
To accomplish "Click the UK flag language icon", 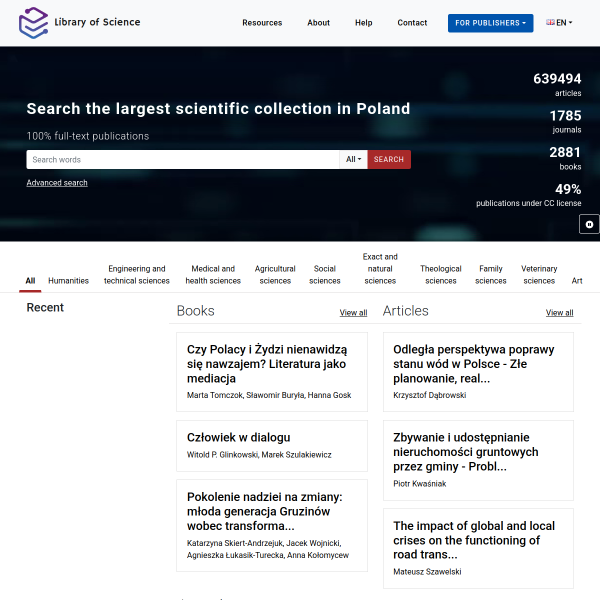I will coord(550,23).
